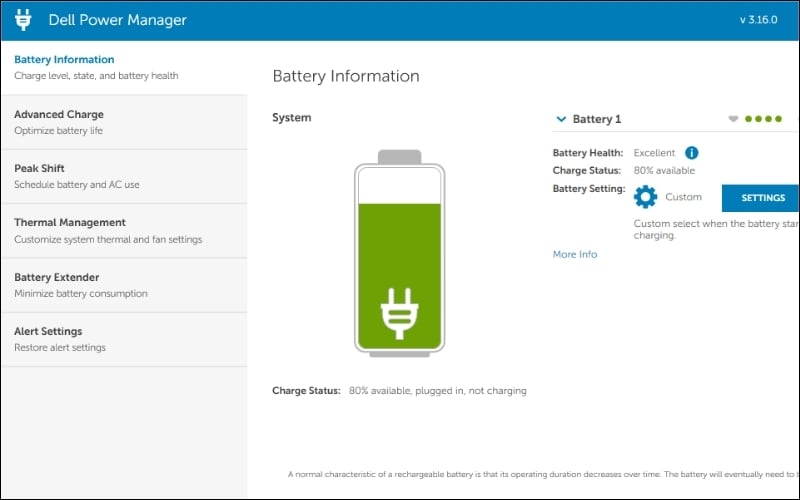
Task: Click the '80% available' value in Battery 1
Action: pos(664,170)
